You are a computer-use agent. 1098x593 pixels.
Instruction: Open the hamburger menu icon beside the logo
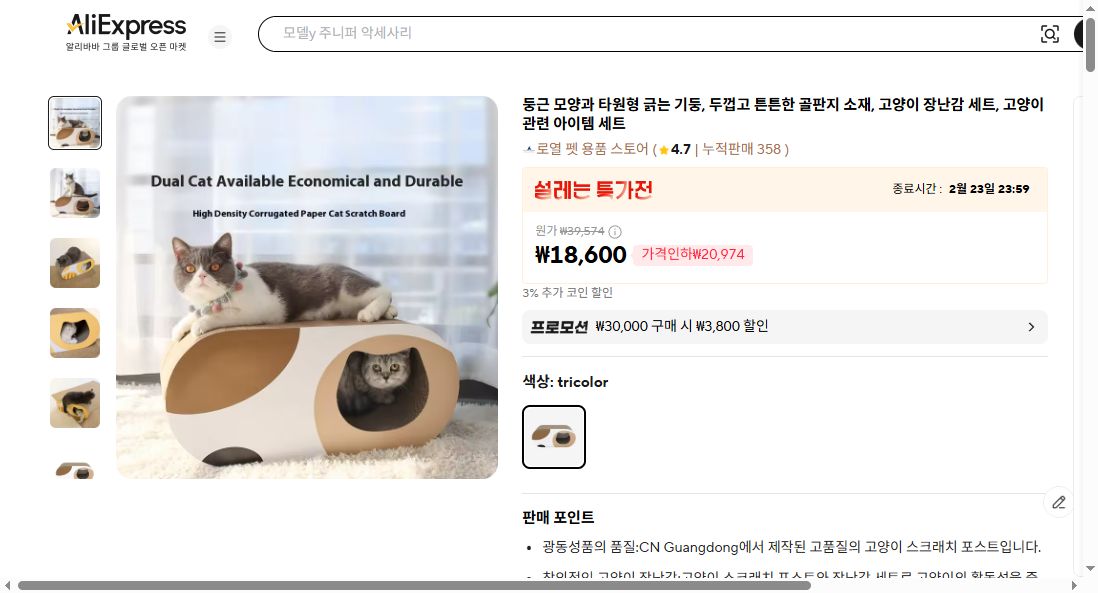(220, 36)
